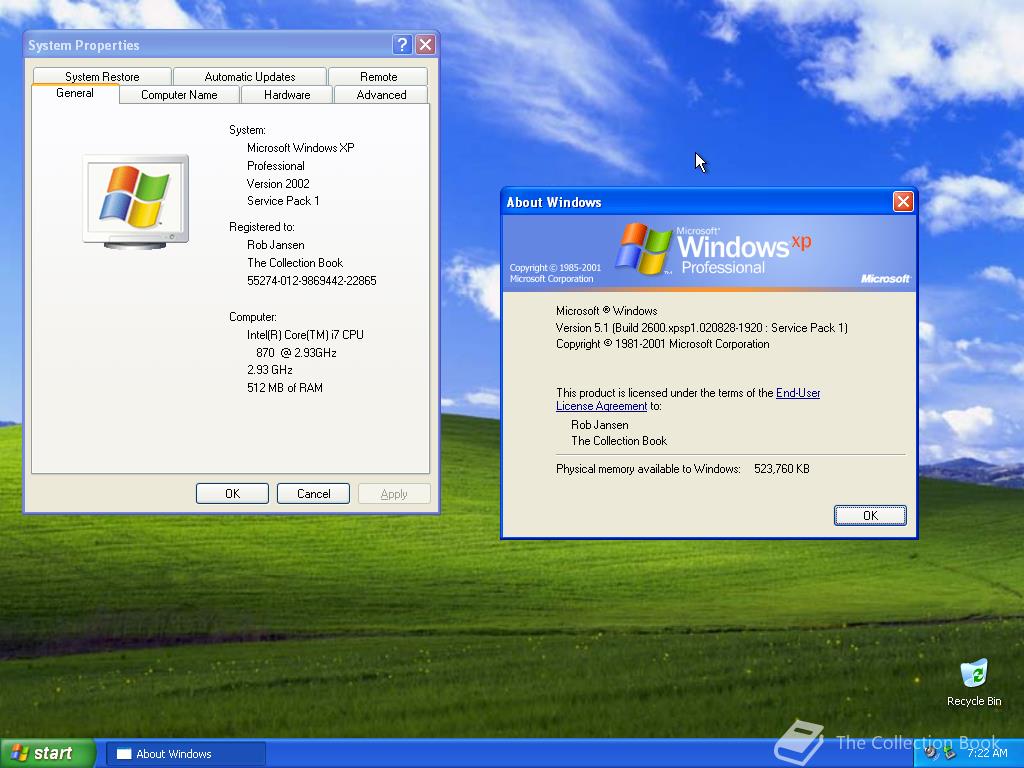The image size is (1024, 768).
Task: Click 'Rob Jansen' in About Windows
Action: click(x=600, y=424)
